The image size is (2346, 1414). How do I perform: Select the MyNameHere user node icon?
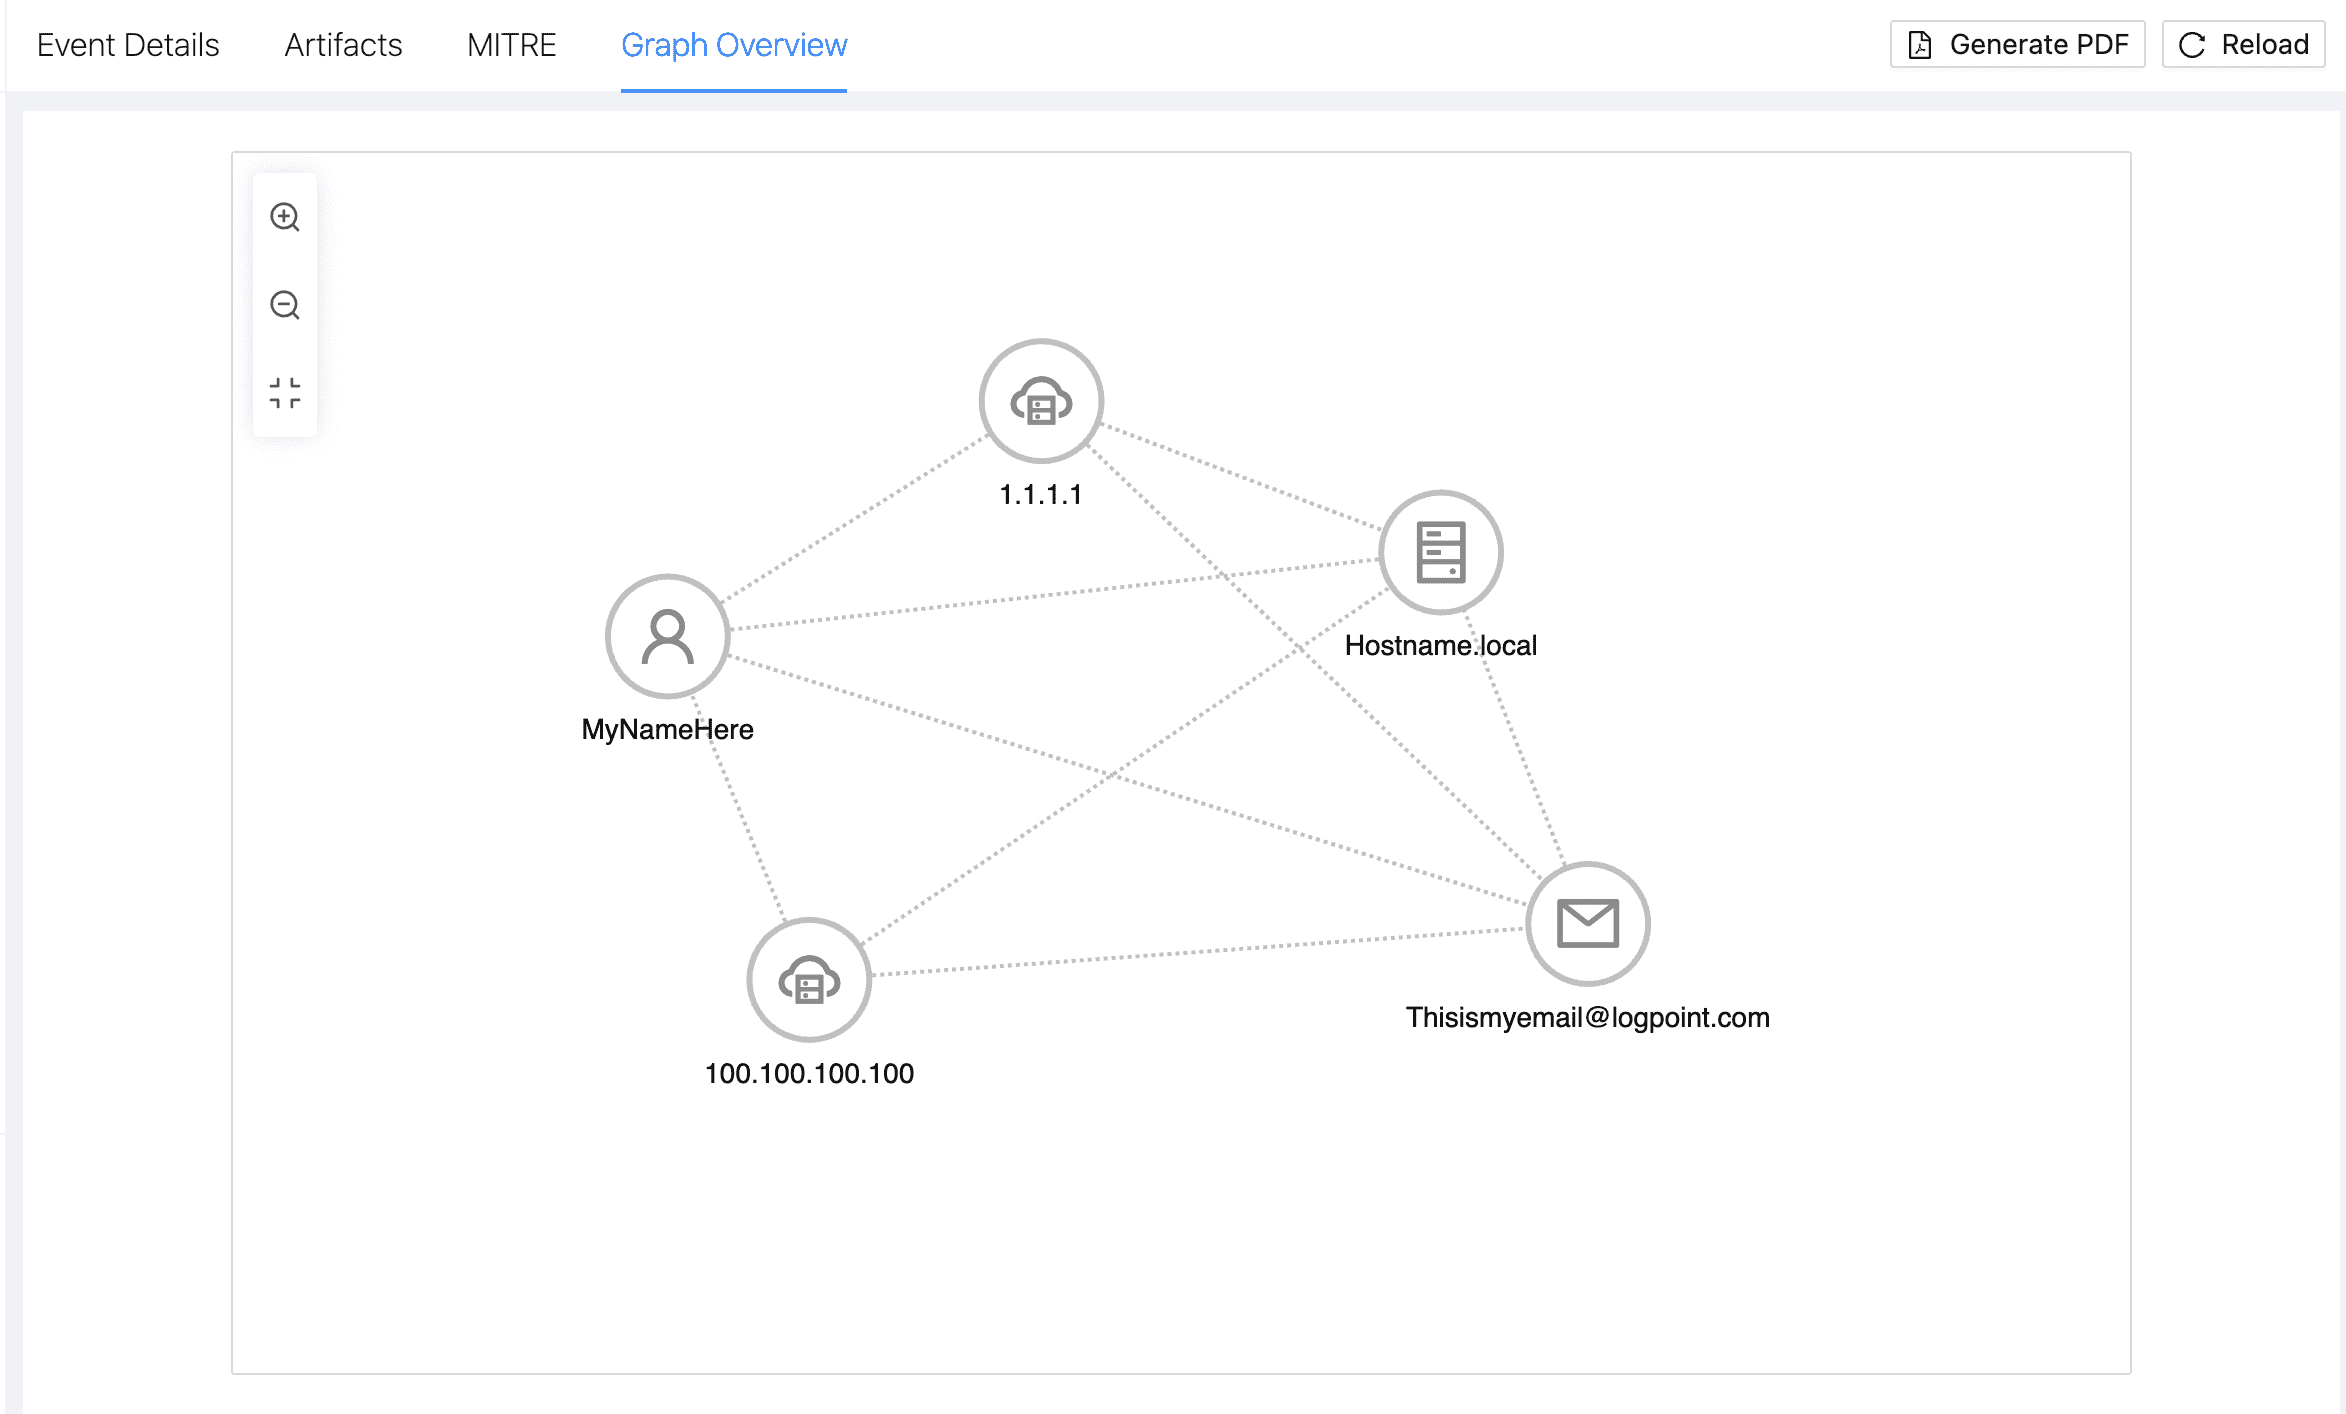click(x=667, y=637)
